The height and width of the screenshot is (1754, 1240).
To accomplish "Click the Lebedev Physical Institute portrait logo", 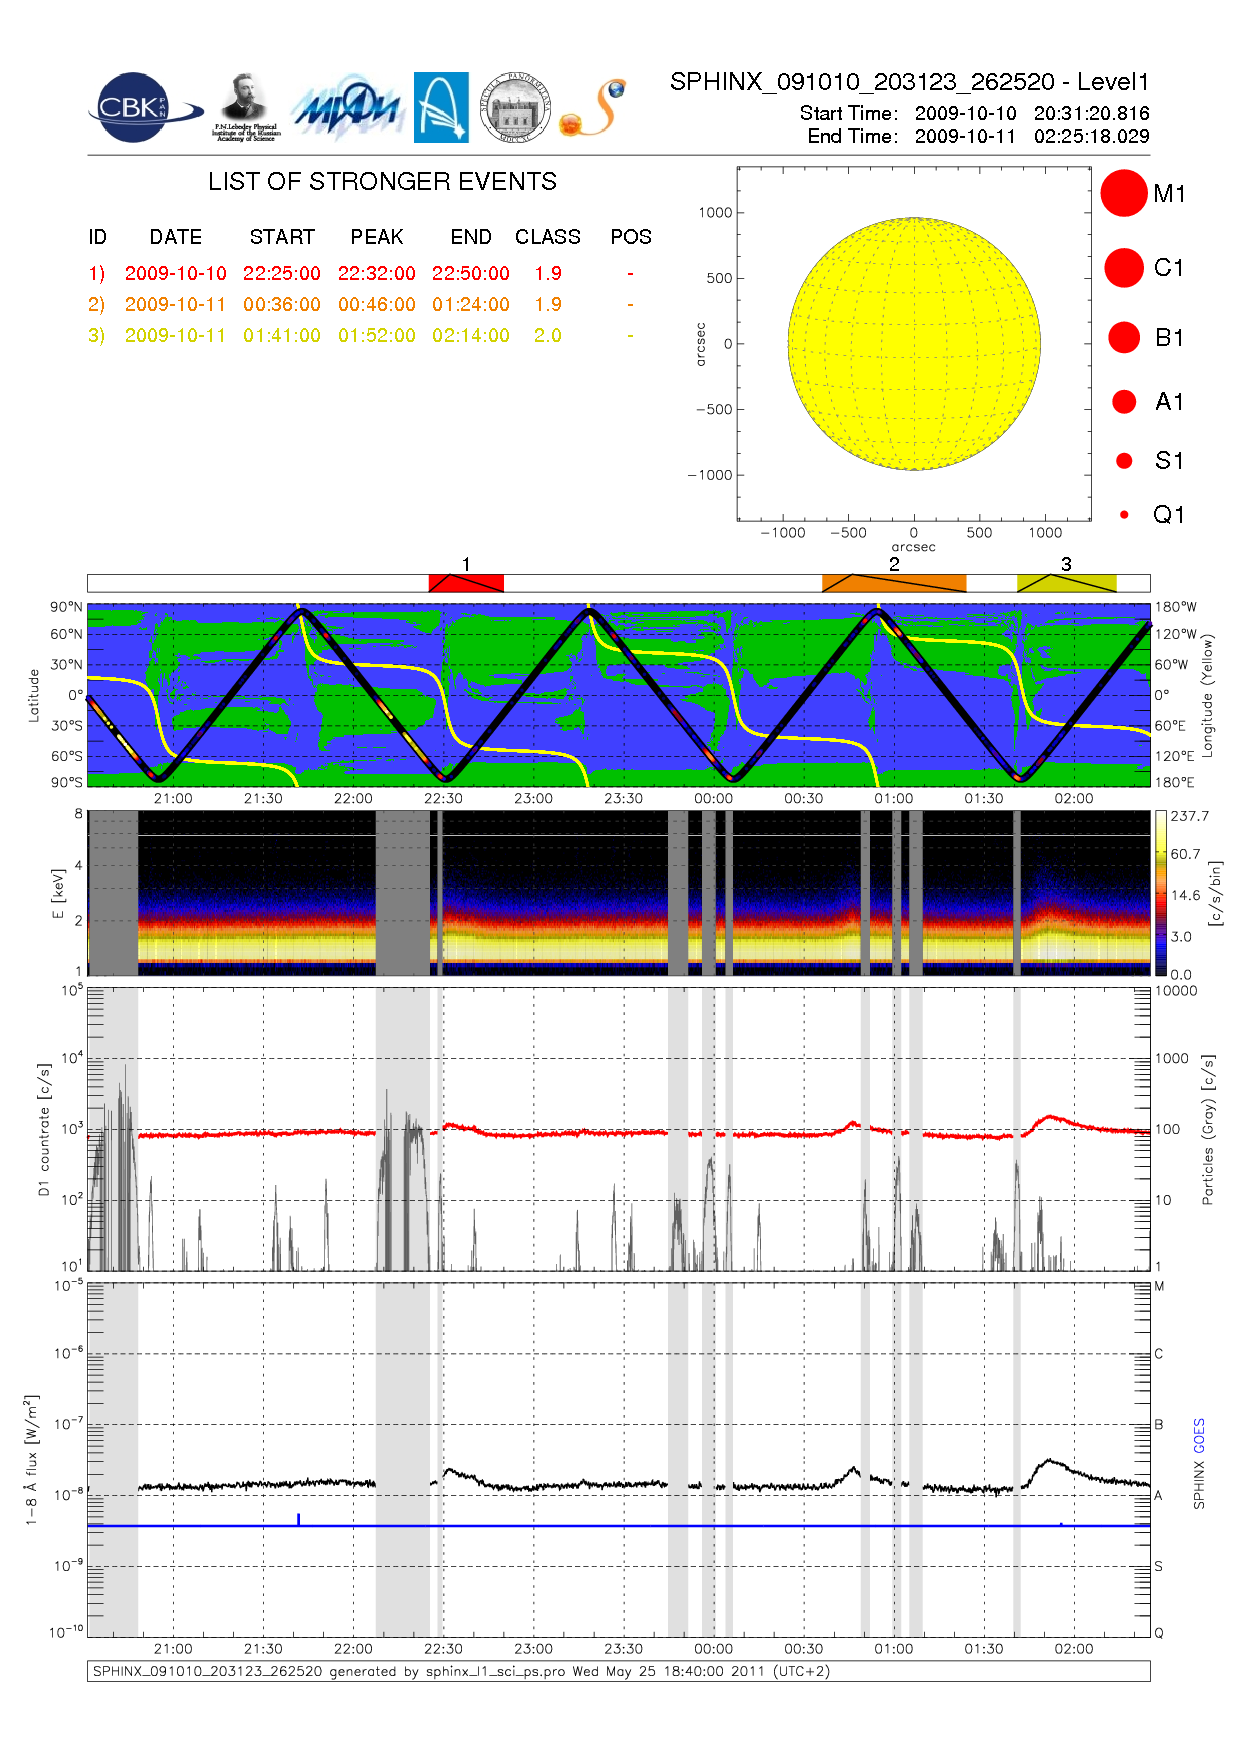I will point(244,107).
